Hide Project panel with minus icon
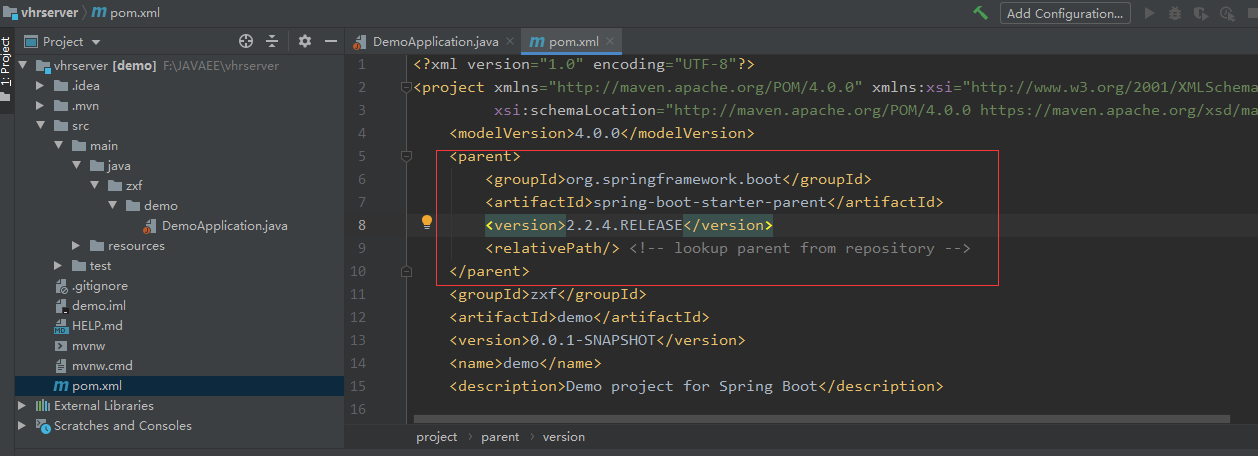Viewport: 1258px width, 456px height. pyautogui.click(x=330, y=41)
